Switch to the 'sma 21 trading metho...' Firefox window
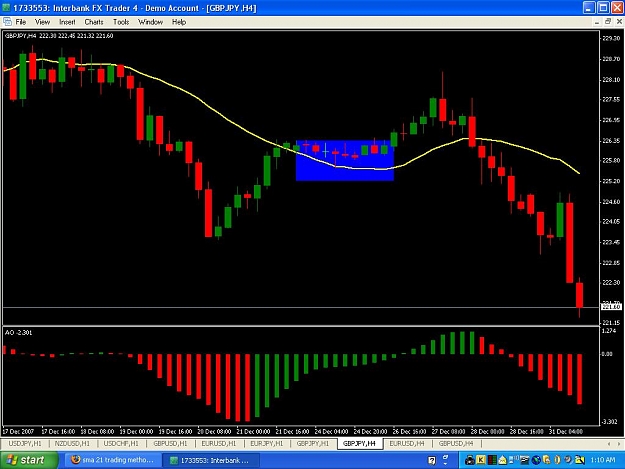The image size is (625, 469). (112, 460)
